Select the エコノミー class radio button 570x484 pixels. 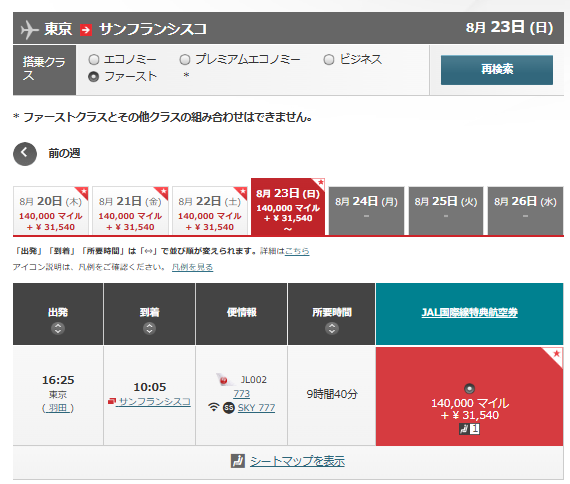pyautogui.click(x=94, y=59)
